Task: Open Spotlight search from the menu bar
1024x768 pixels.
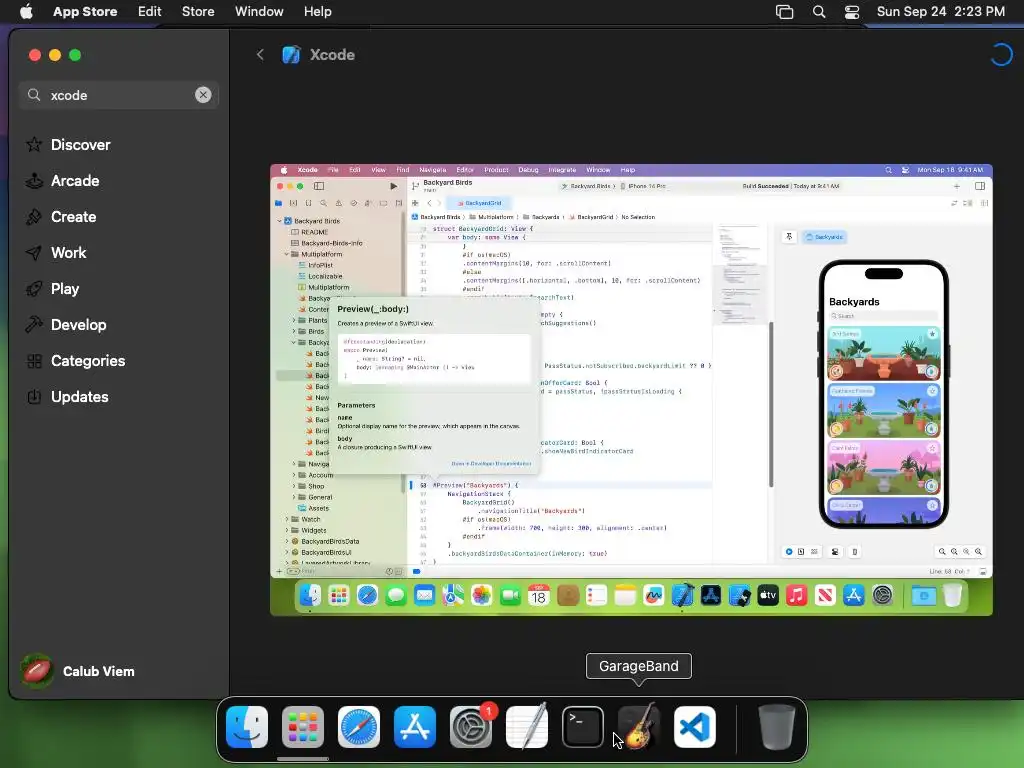Action: pos(819,12)
